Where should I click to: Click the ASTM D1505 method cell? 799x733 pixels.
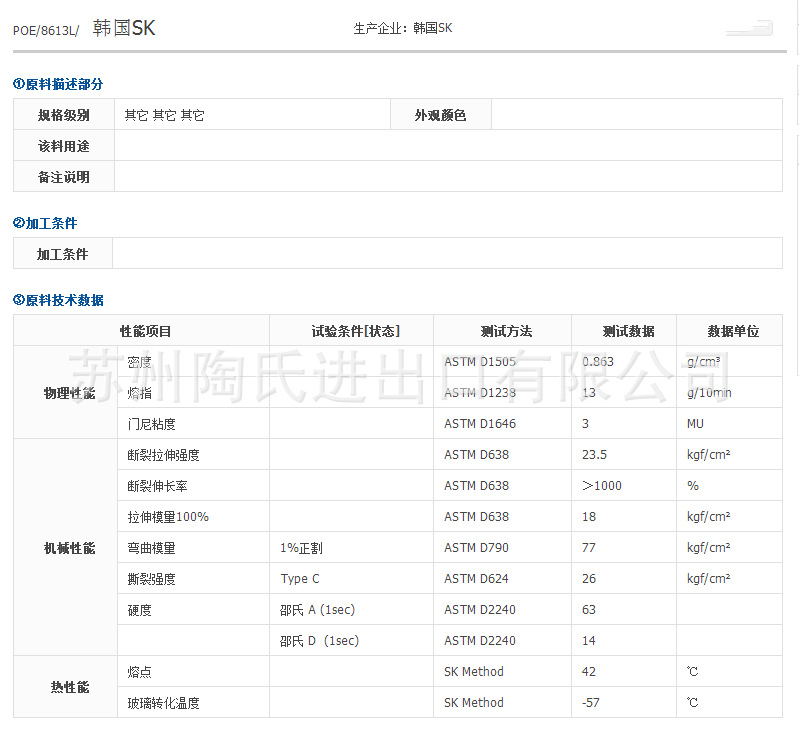click(x=502, y=362)
